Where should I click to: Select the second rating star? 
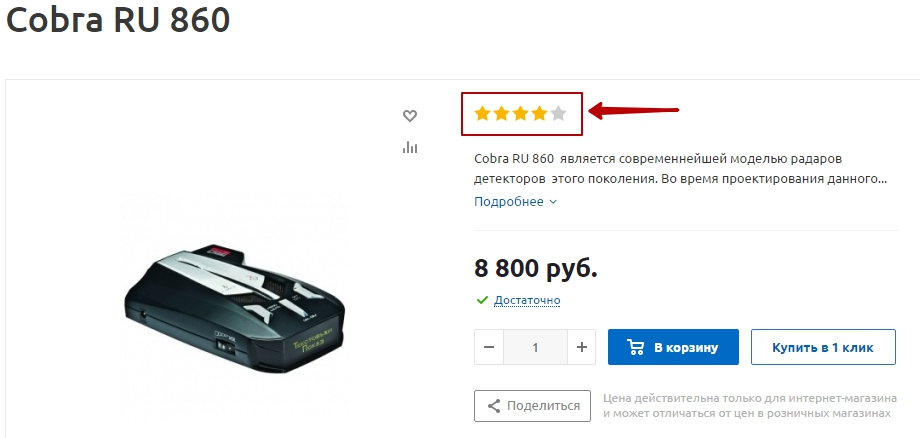point(501,113)
